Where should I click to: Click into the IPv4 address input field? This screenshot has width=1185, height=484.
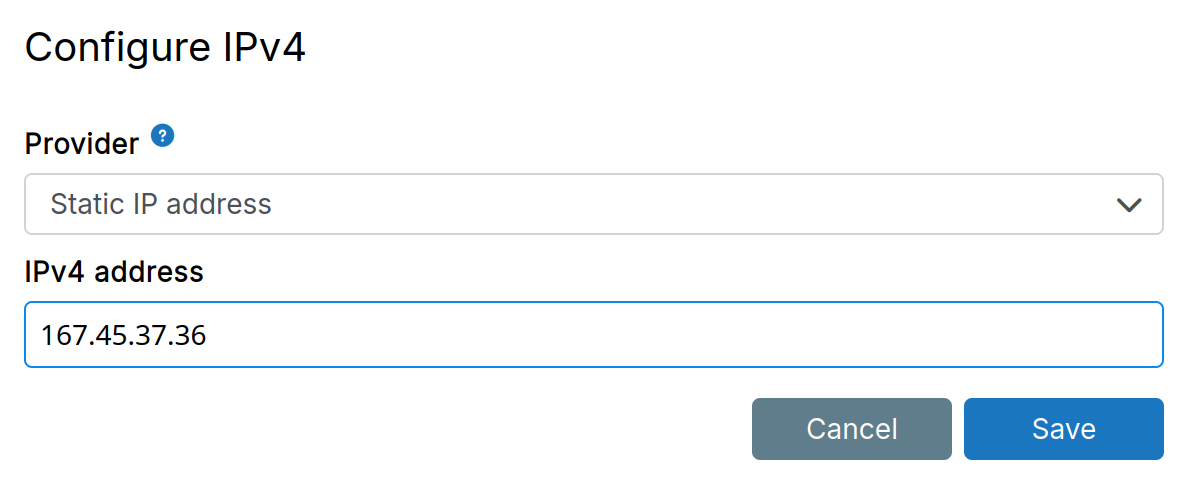tap(593, 335)
